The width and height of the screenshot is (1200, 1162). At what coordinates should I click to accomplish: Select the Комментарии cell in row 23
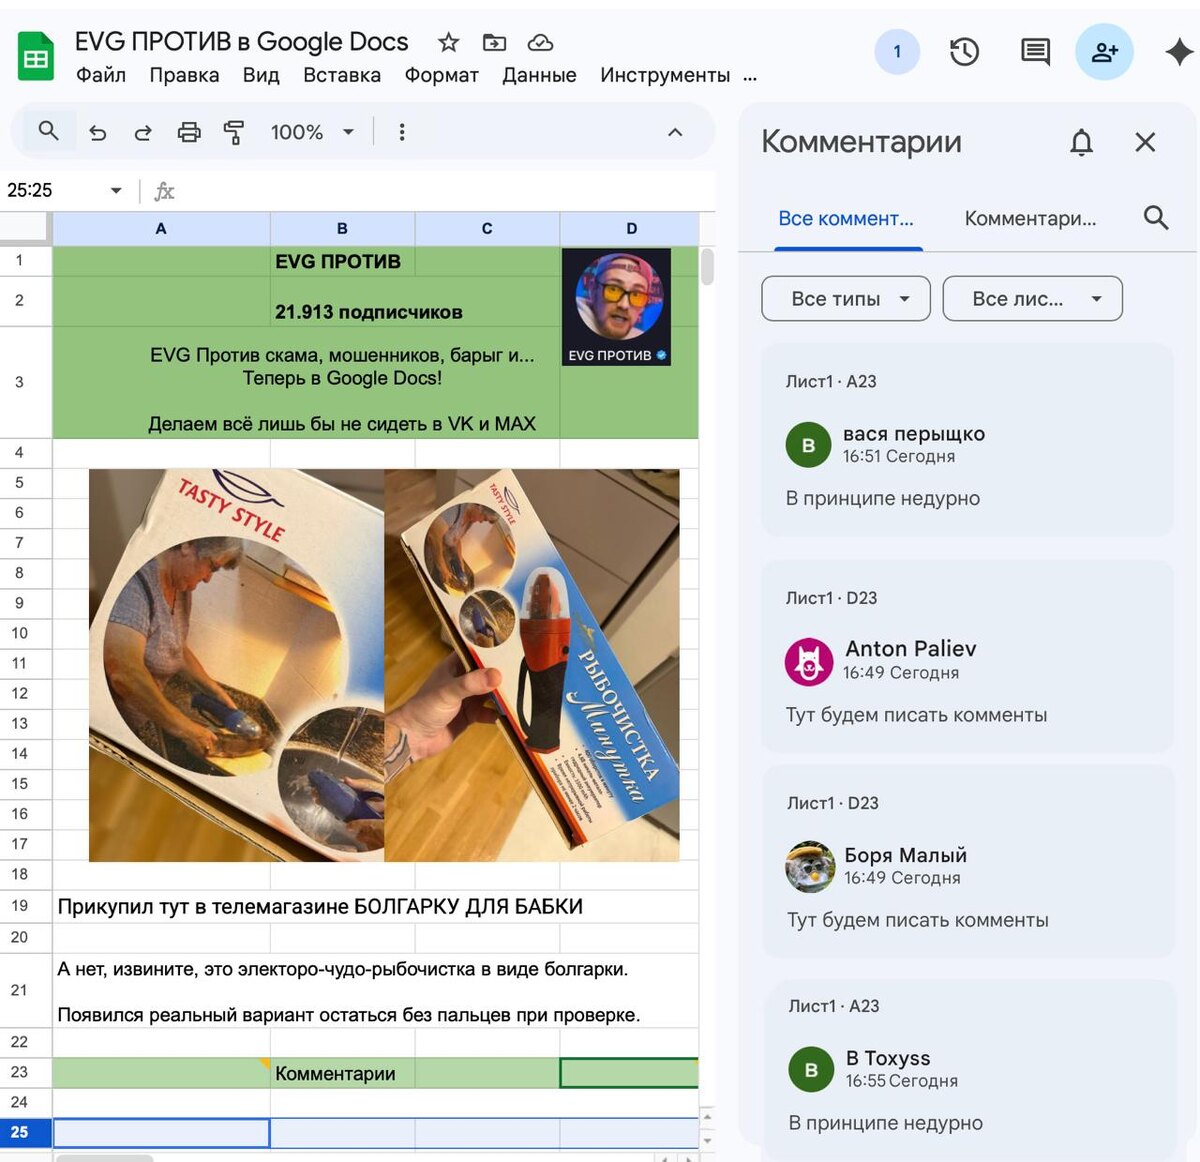(x=342, y=1073)
